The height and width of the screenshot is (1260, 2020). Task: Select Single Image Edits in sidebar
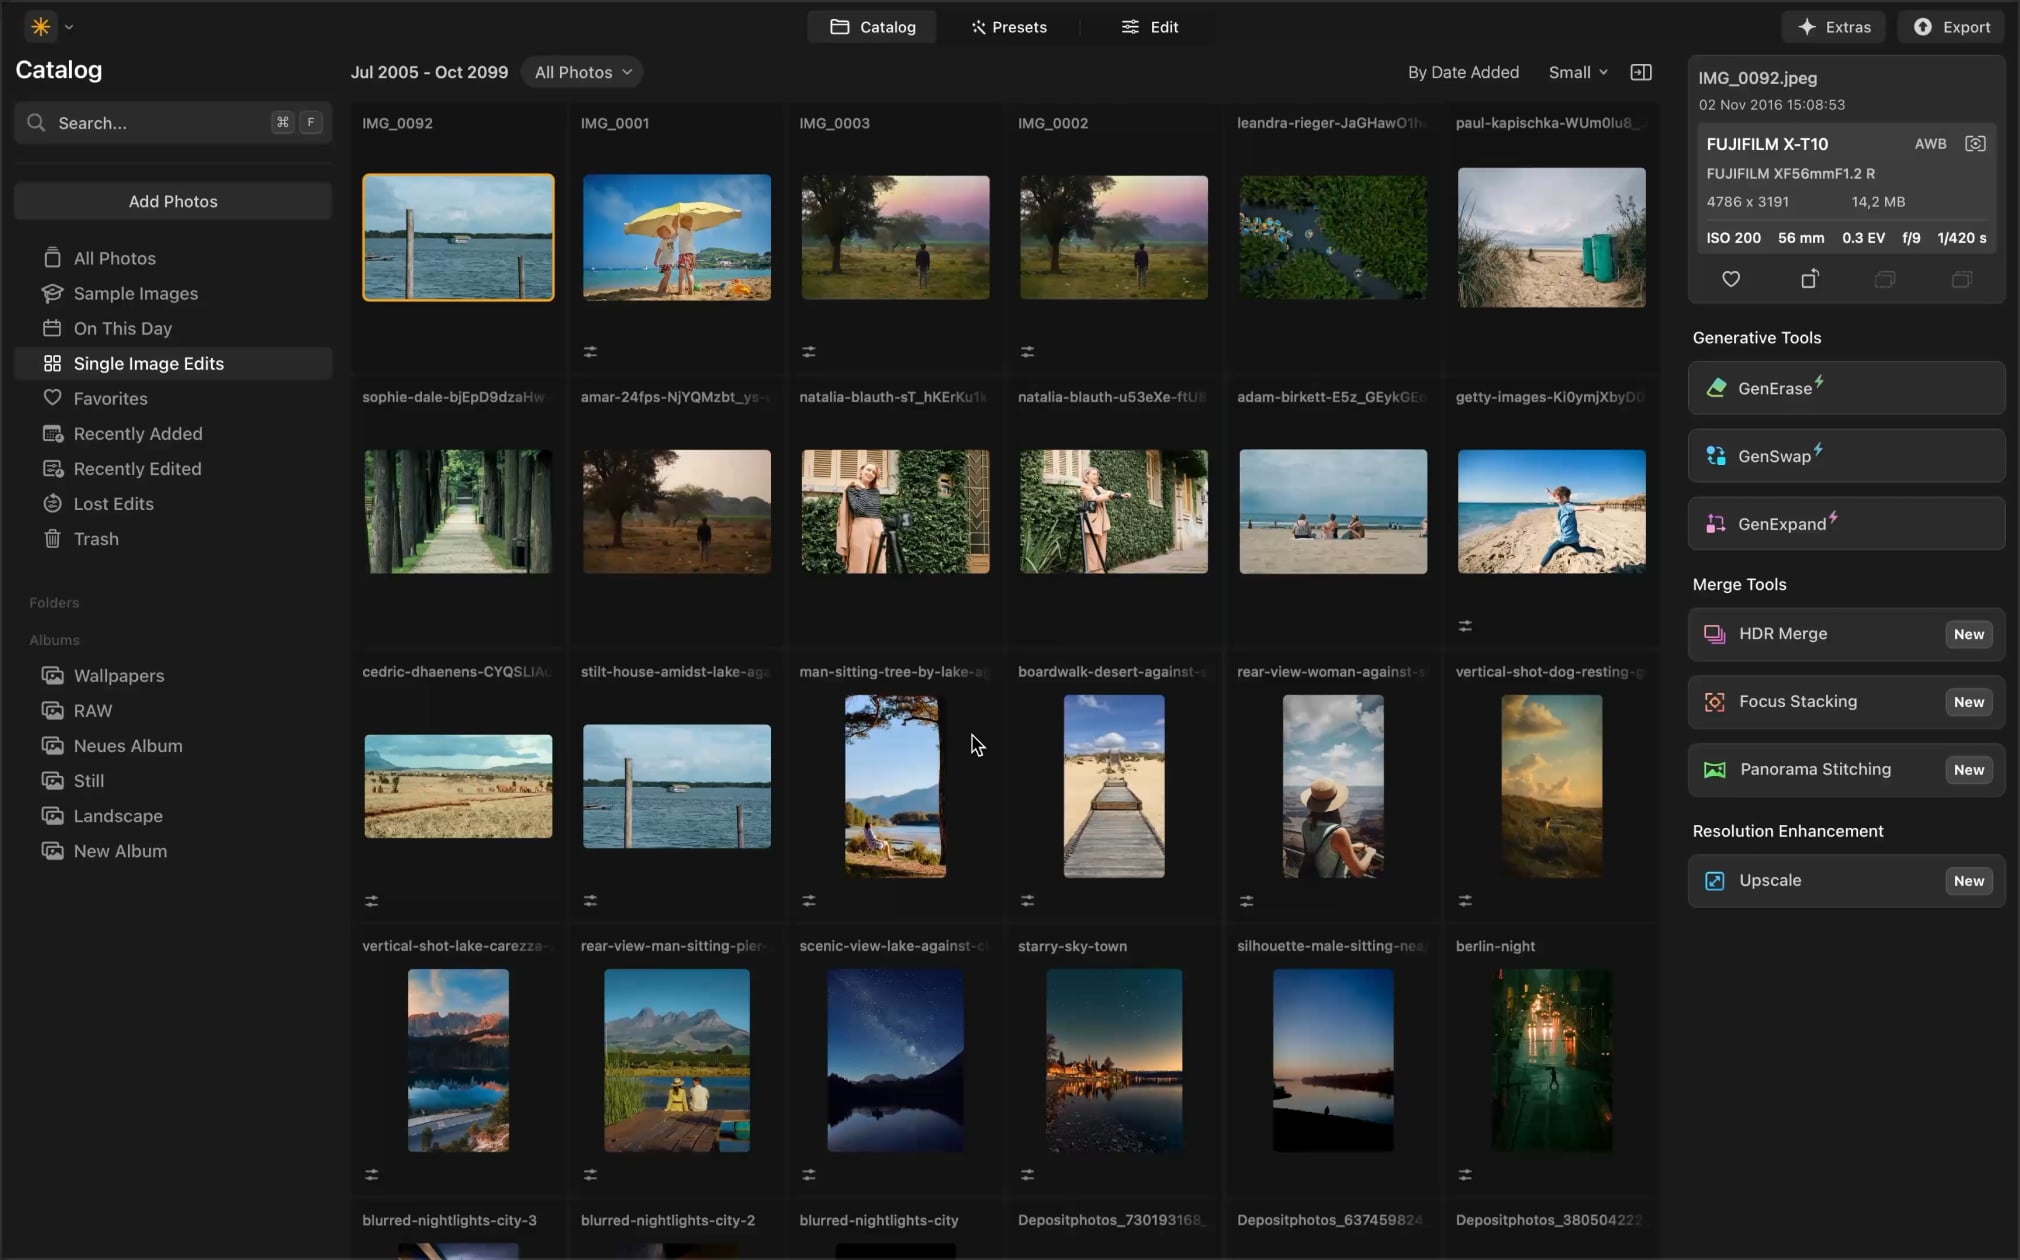[173, 363]
